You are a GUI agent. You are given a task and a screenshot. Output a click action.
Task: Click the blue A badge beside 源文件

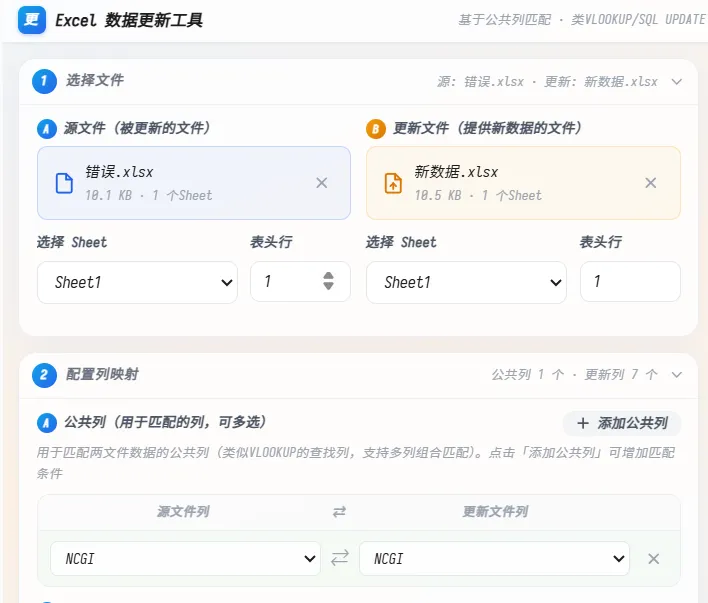pos(47,129)
